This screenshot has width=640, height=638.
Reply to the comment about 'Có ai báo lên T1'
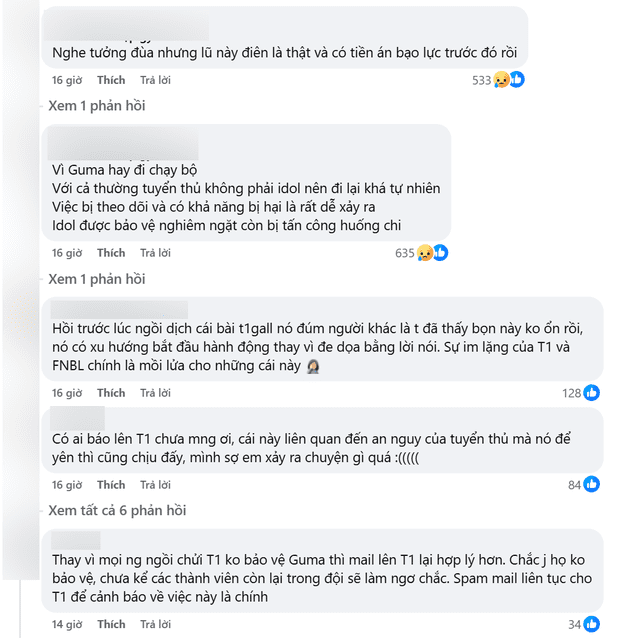(156, 485)
